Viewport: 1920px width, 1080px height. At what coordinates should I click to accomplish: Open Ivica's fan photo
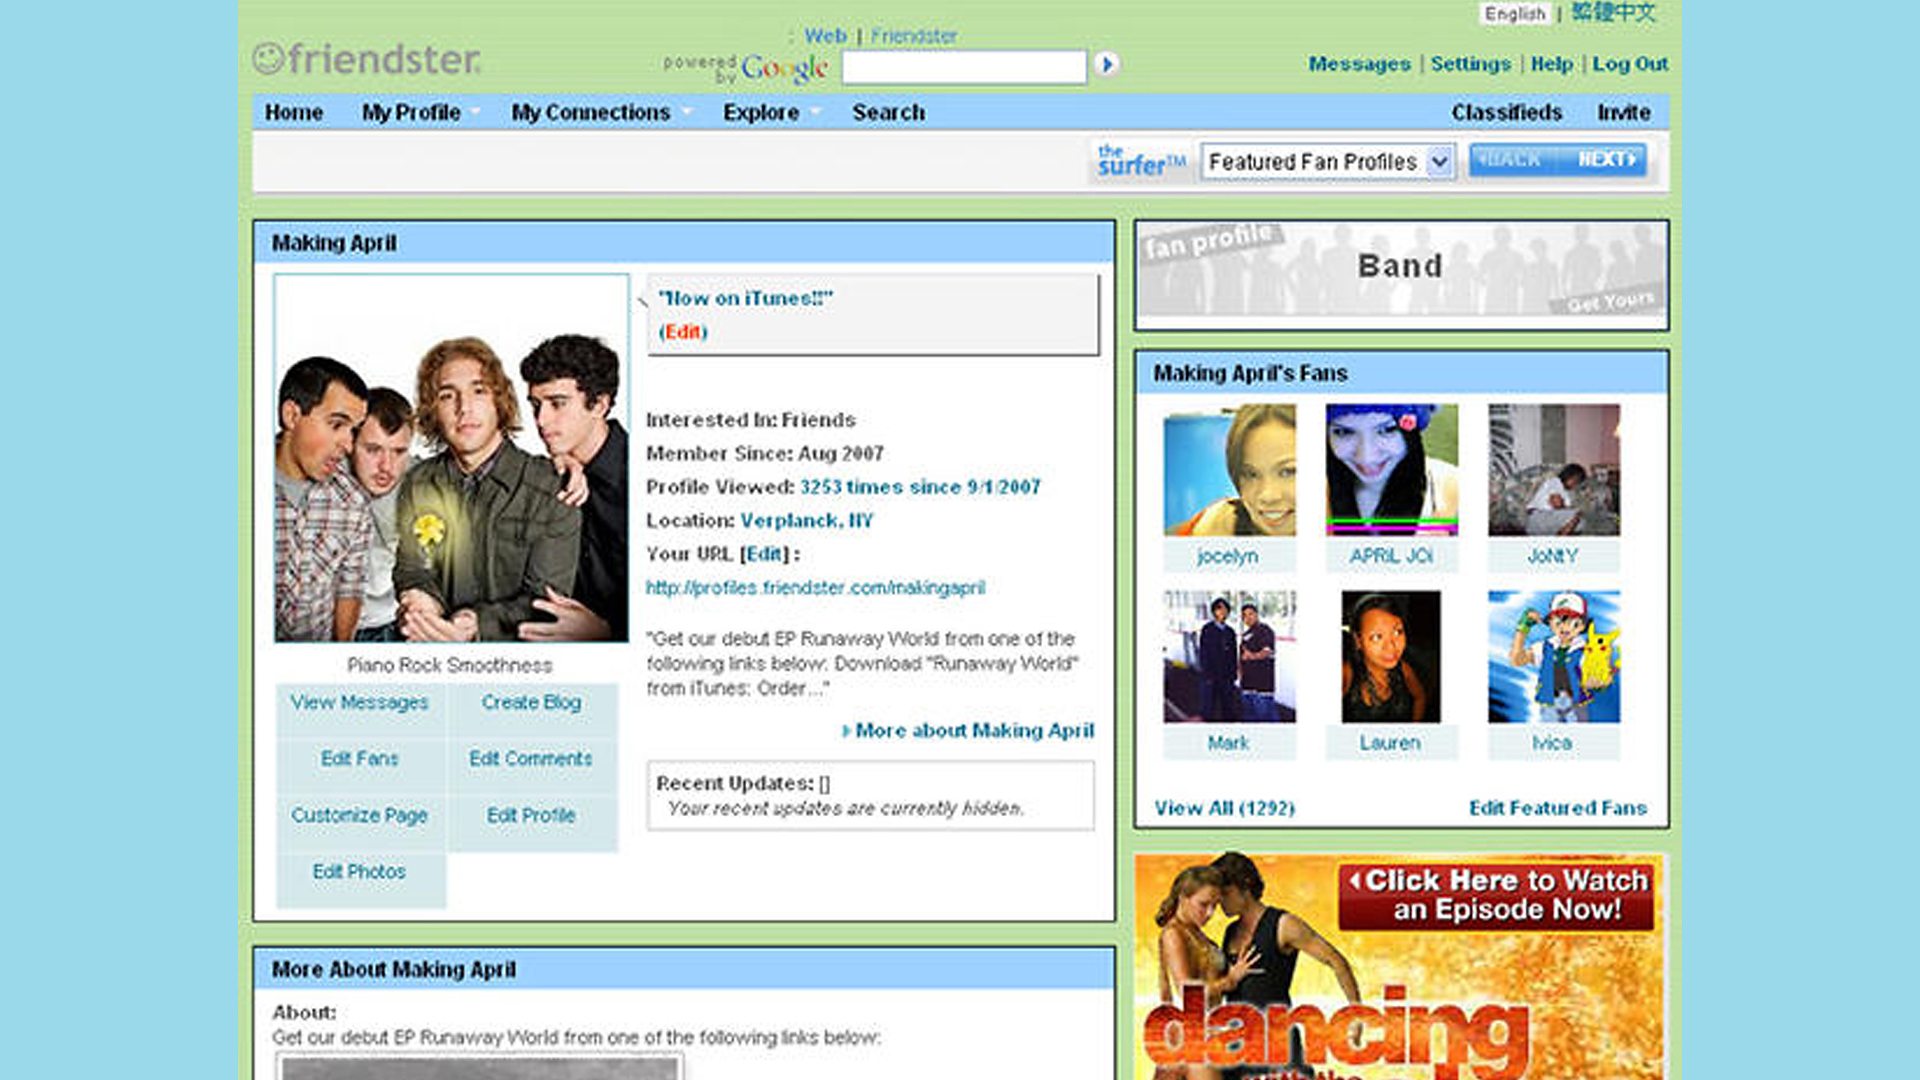point(1553,657)
